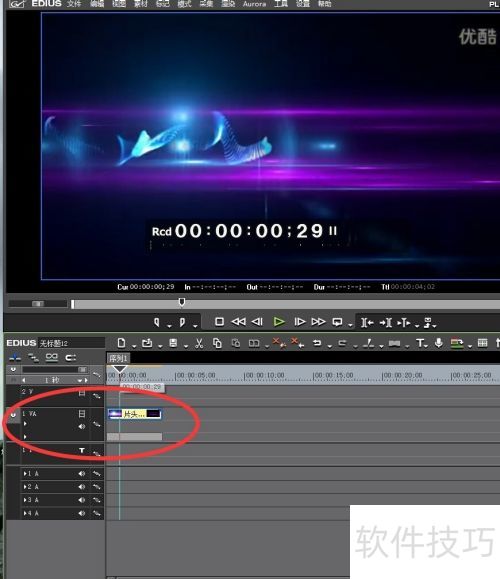Click the Toggle Bin Window grid icon
Image resolution: width=500 pixels, height=579 pixels.
coord(482,343)
